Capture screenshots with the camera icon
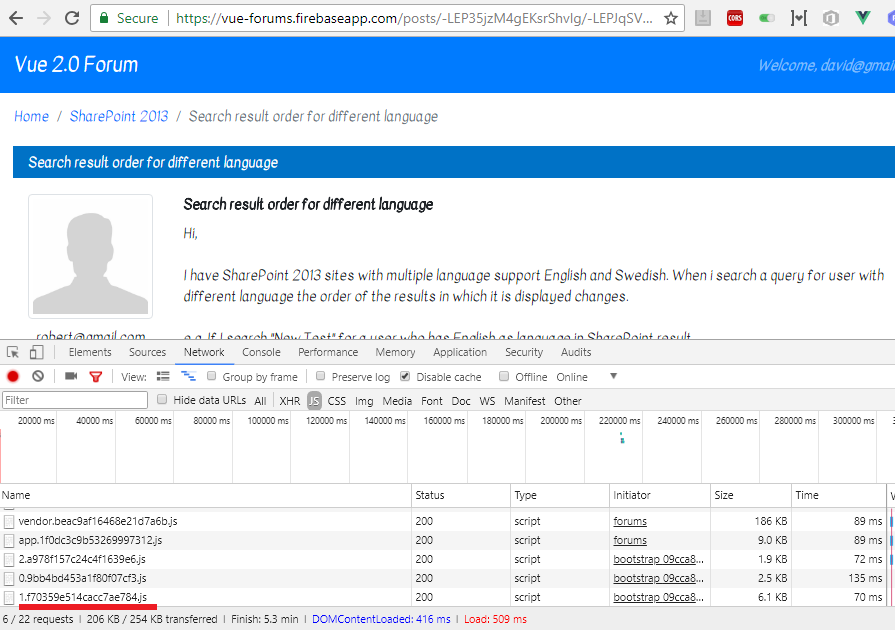 71,376
